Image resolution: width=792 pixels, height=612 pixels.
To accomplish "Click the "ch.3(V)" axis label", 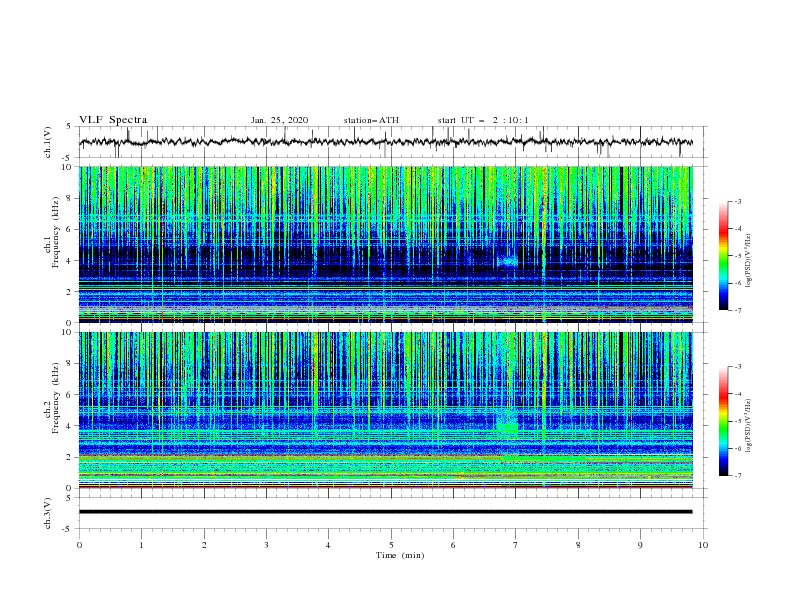I will (x=48, y=513).
